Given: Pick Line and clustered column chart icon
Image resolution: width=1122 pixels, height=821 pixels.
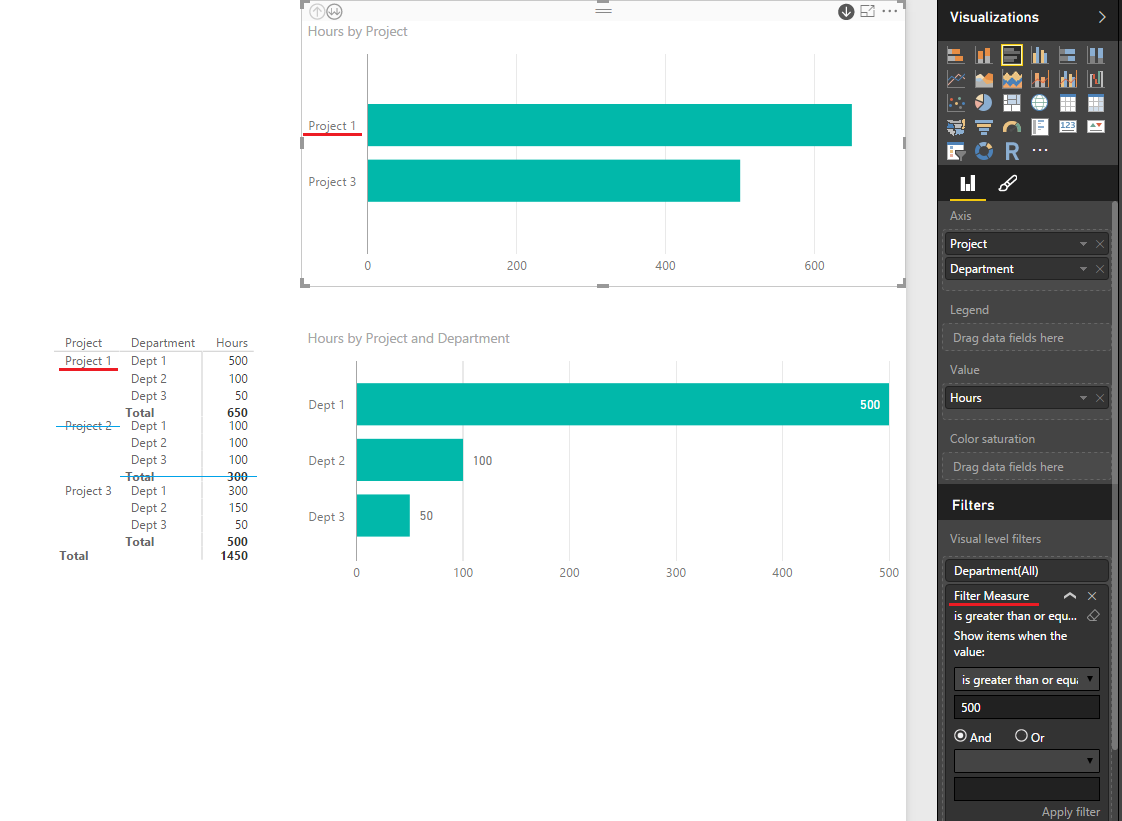Looking at the screenshot, I should pos(1068,79).
